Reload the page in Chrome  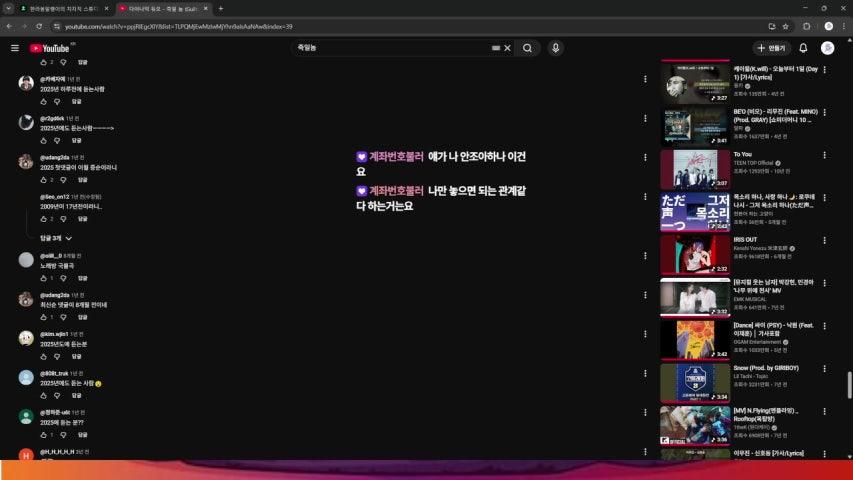pos(39,26)
